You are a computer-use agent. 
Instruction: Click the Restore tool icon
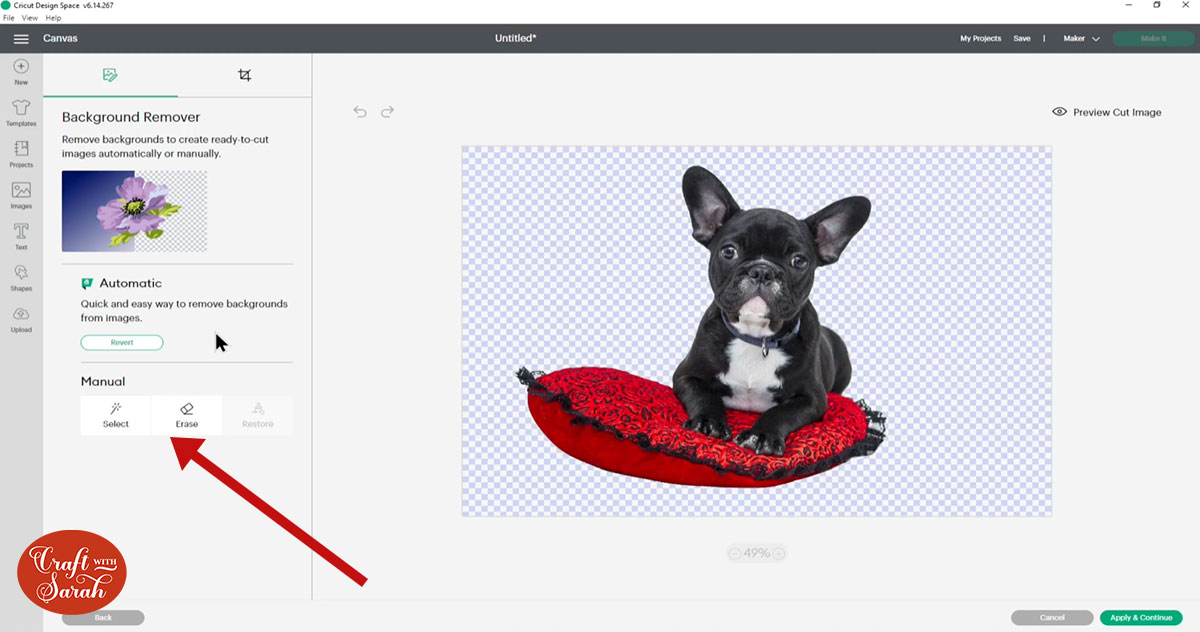[x=257, y=410]
